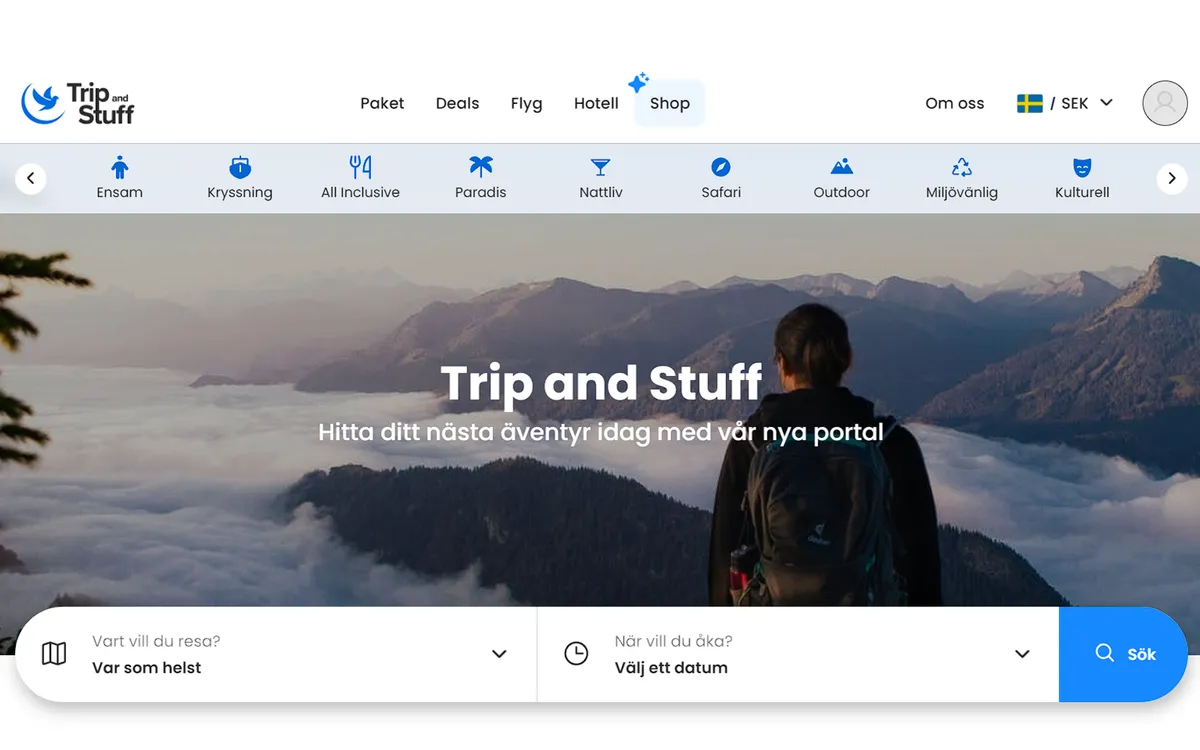Click the 'Välj ett datum' date value
1200x750 pixels.
(671, 668)
